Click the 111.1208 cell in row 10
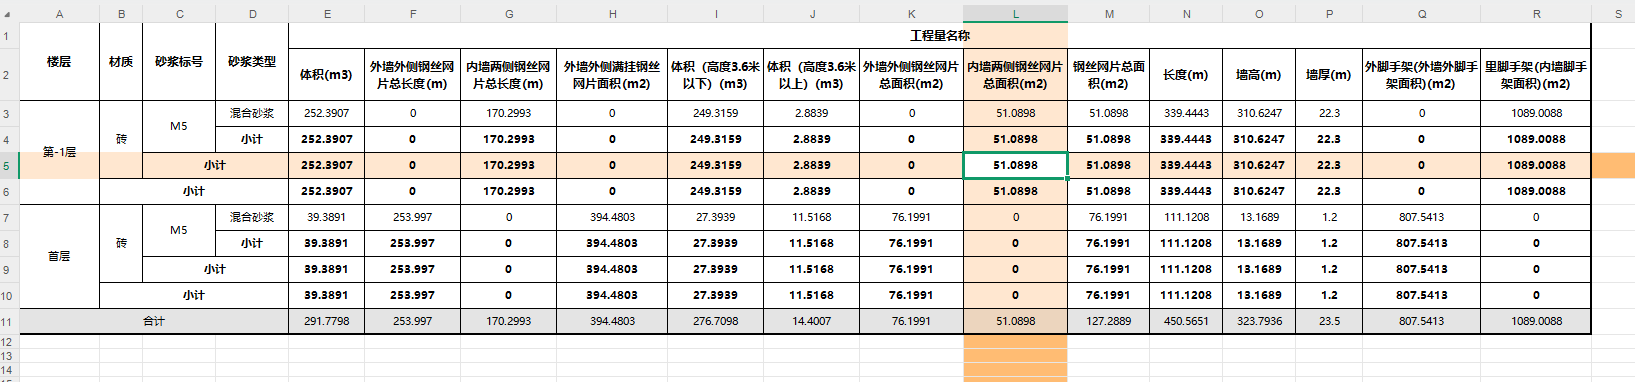The image size is (1635, 382). [1186, 296]
